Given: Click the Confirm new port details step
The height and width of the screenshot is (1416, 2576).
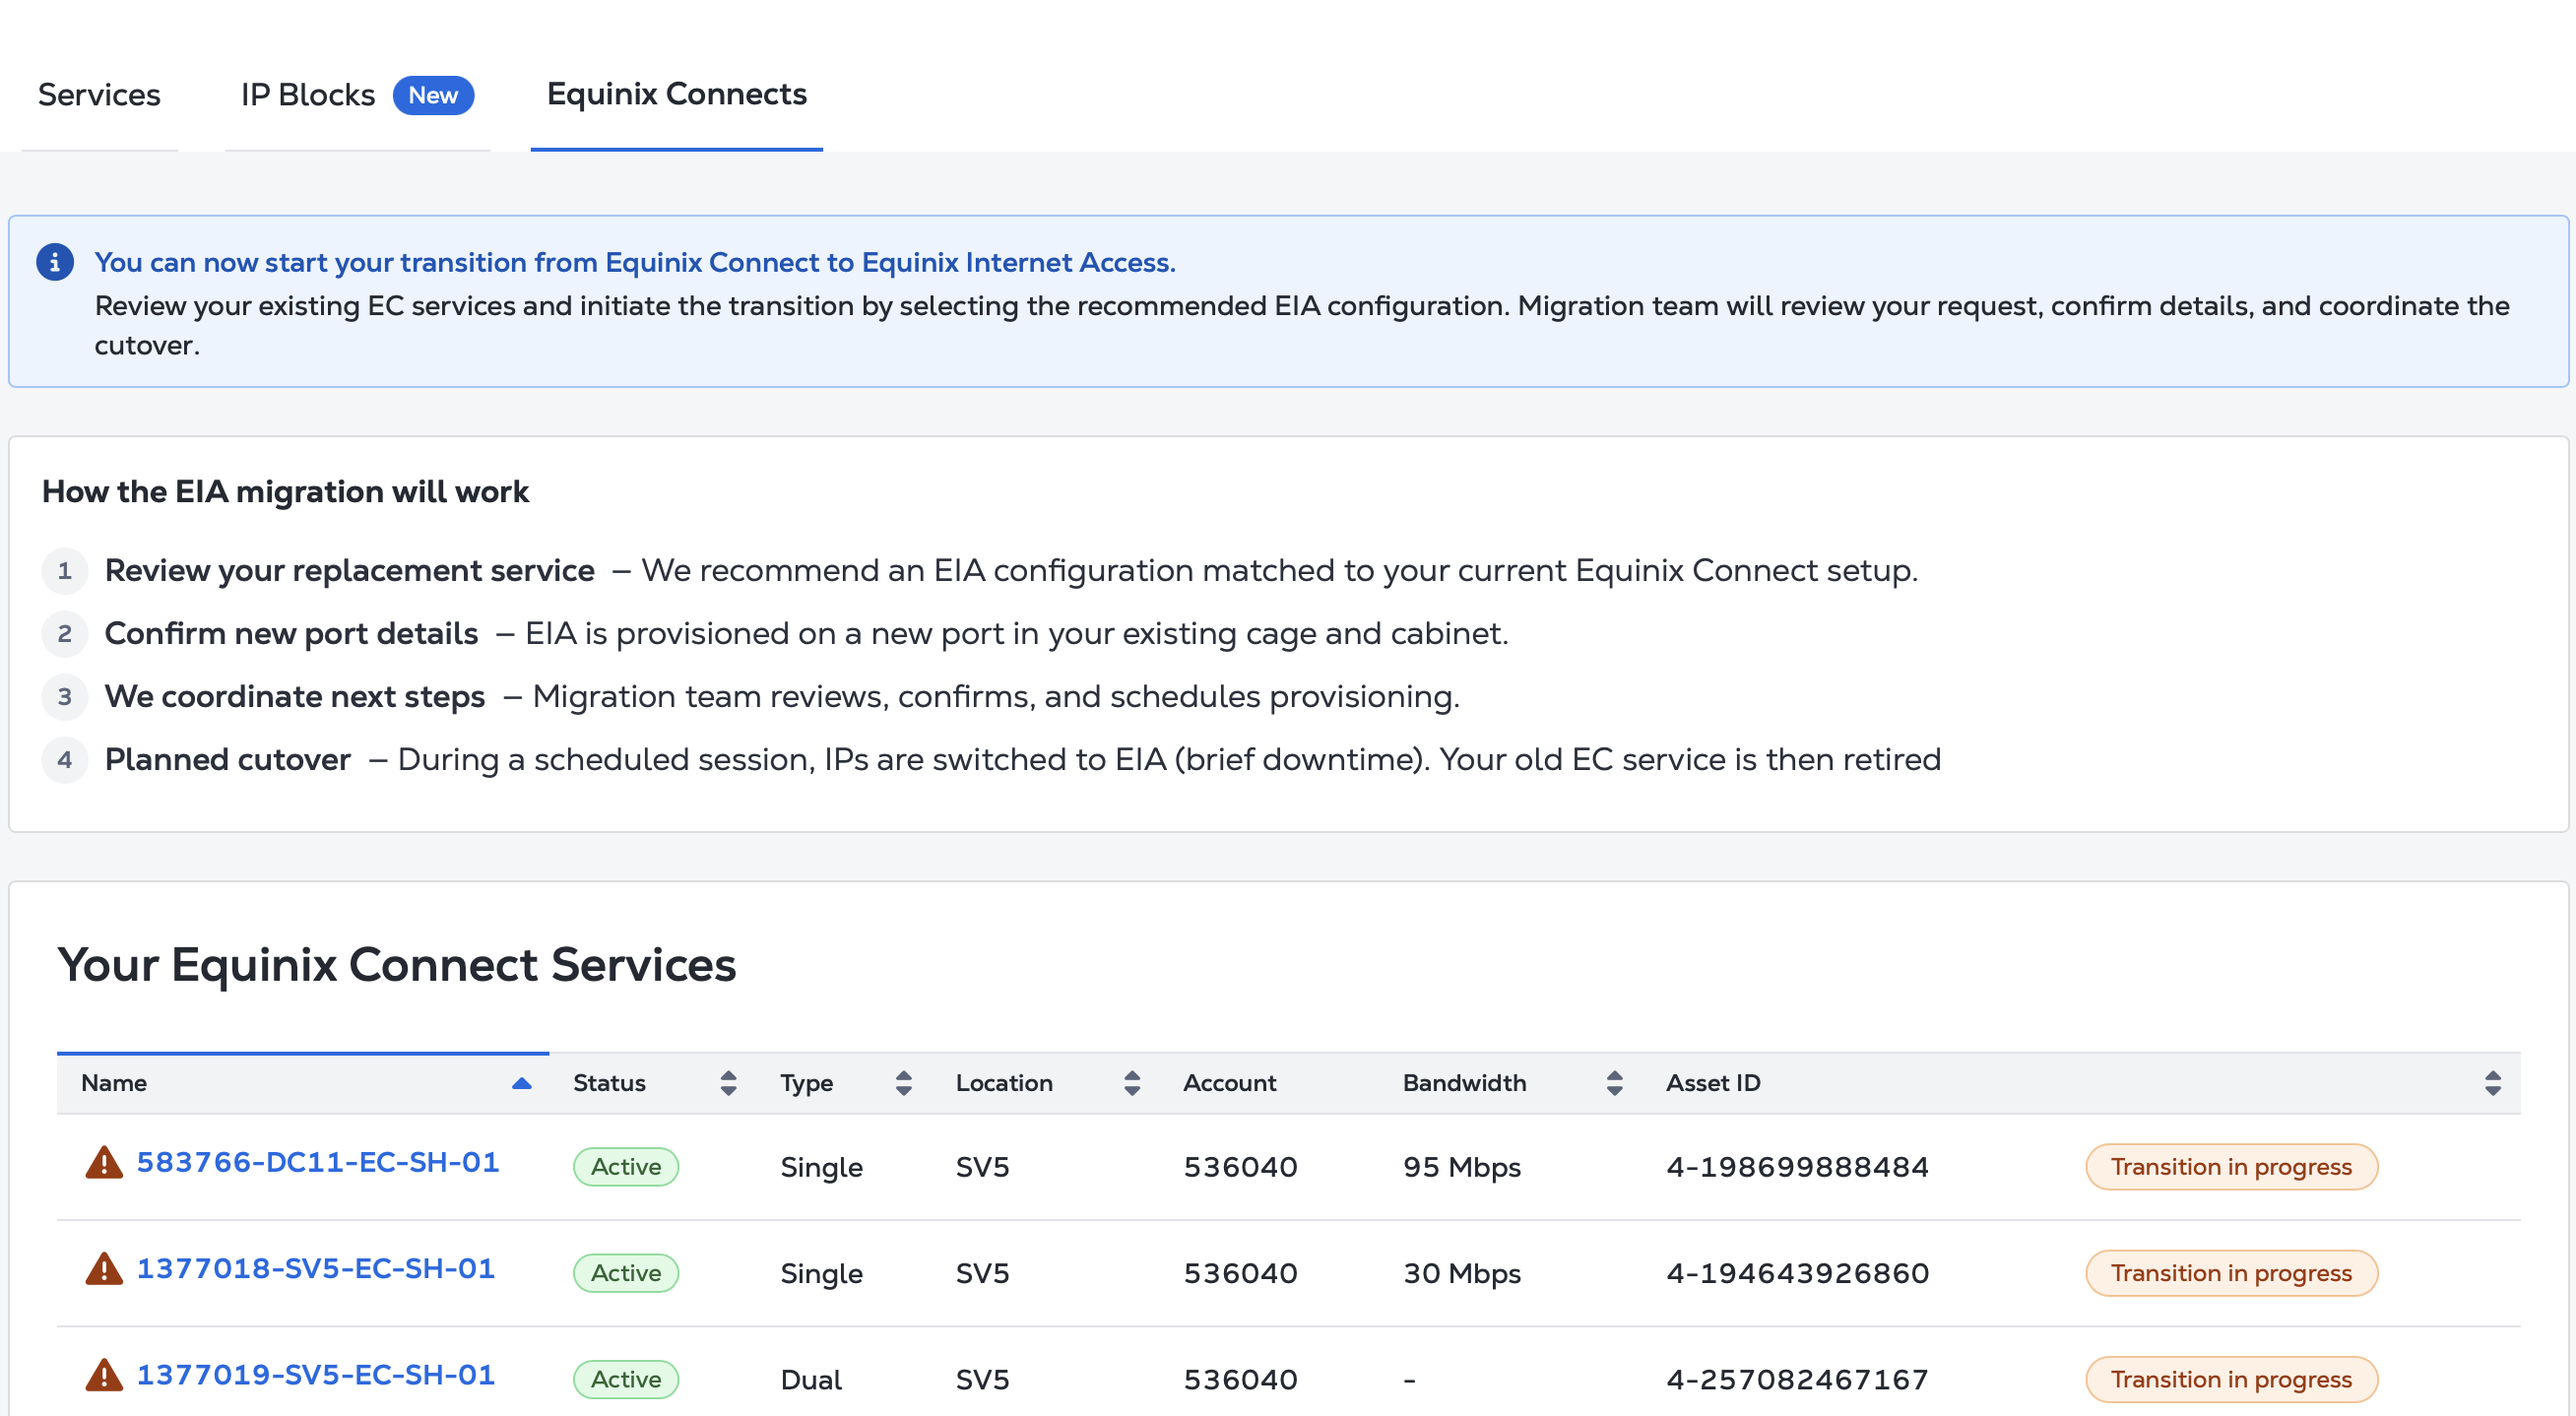Looking at the screenshot, I should coord(291,633).
